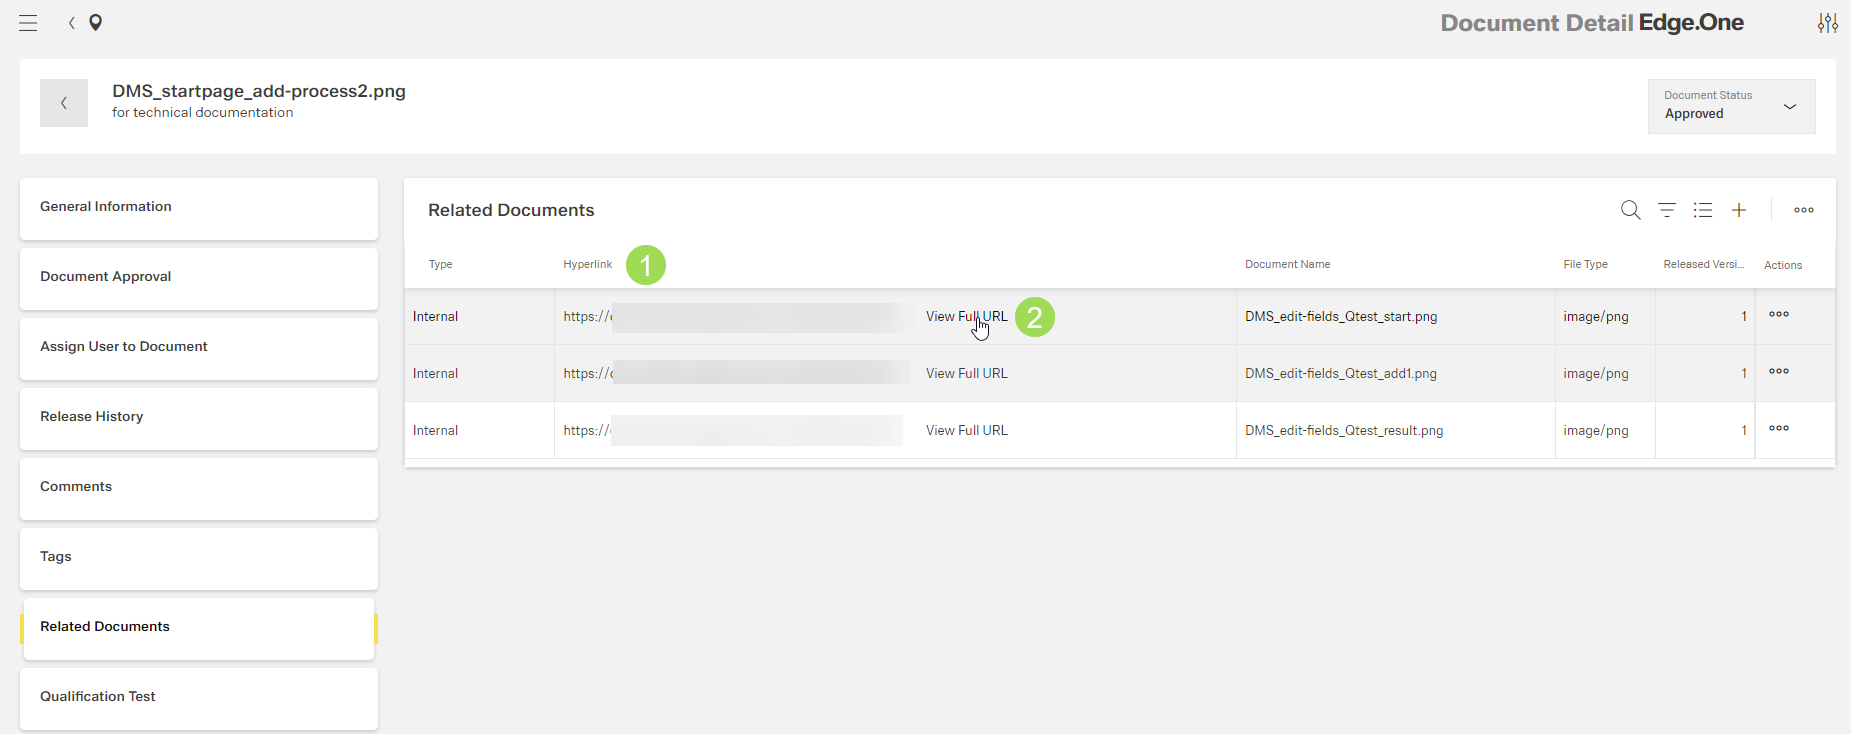Open actions for DMS_edit-fields_Qtest_start.png row

click(1778, 315)
